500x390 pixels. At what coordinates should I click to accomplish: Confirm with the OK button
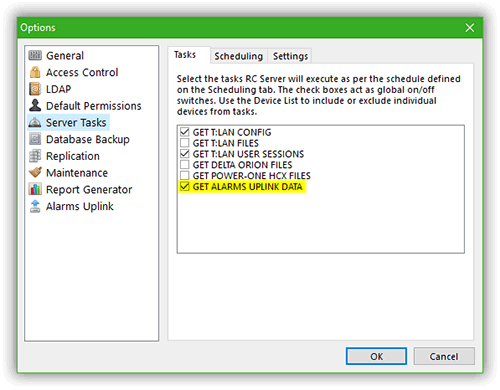coord(376,356)
